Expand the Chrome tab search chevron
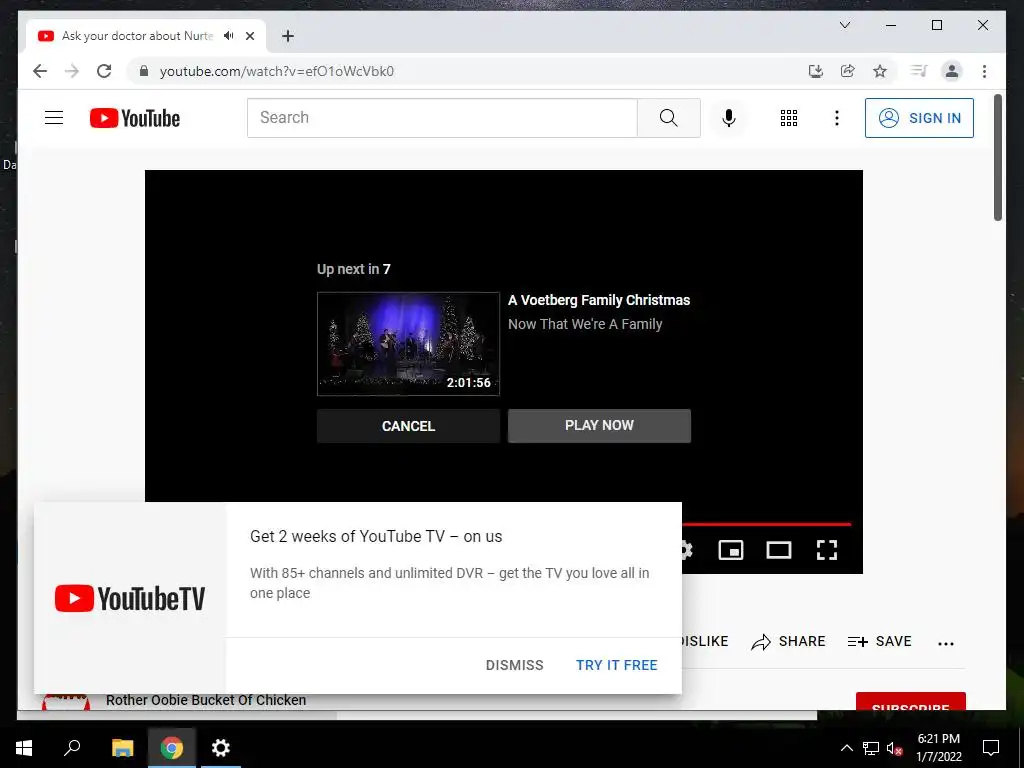The image size is (1024, 768). (844, 25)
